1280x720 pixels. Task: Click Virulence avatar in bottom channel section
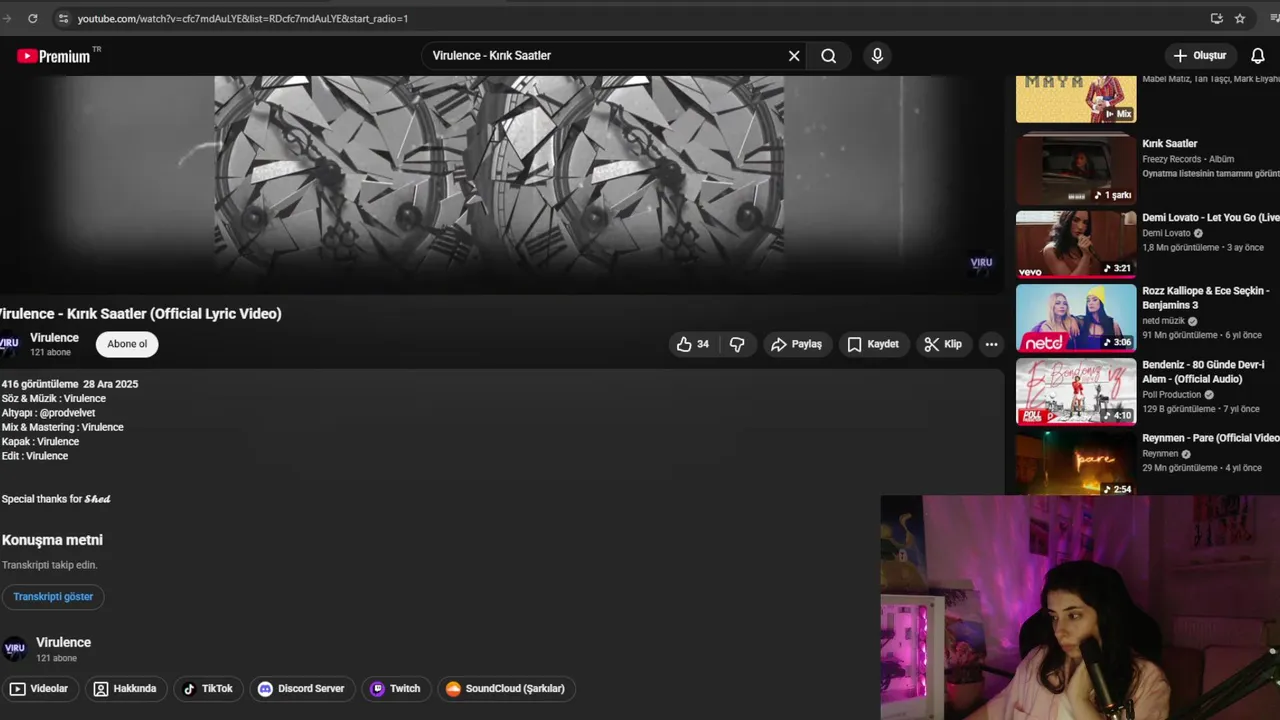coord(14,649)
